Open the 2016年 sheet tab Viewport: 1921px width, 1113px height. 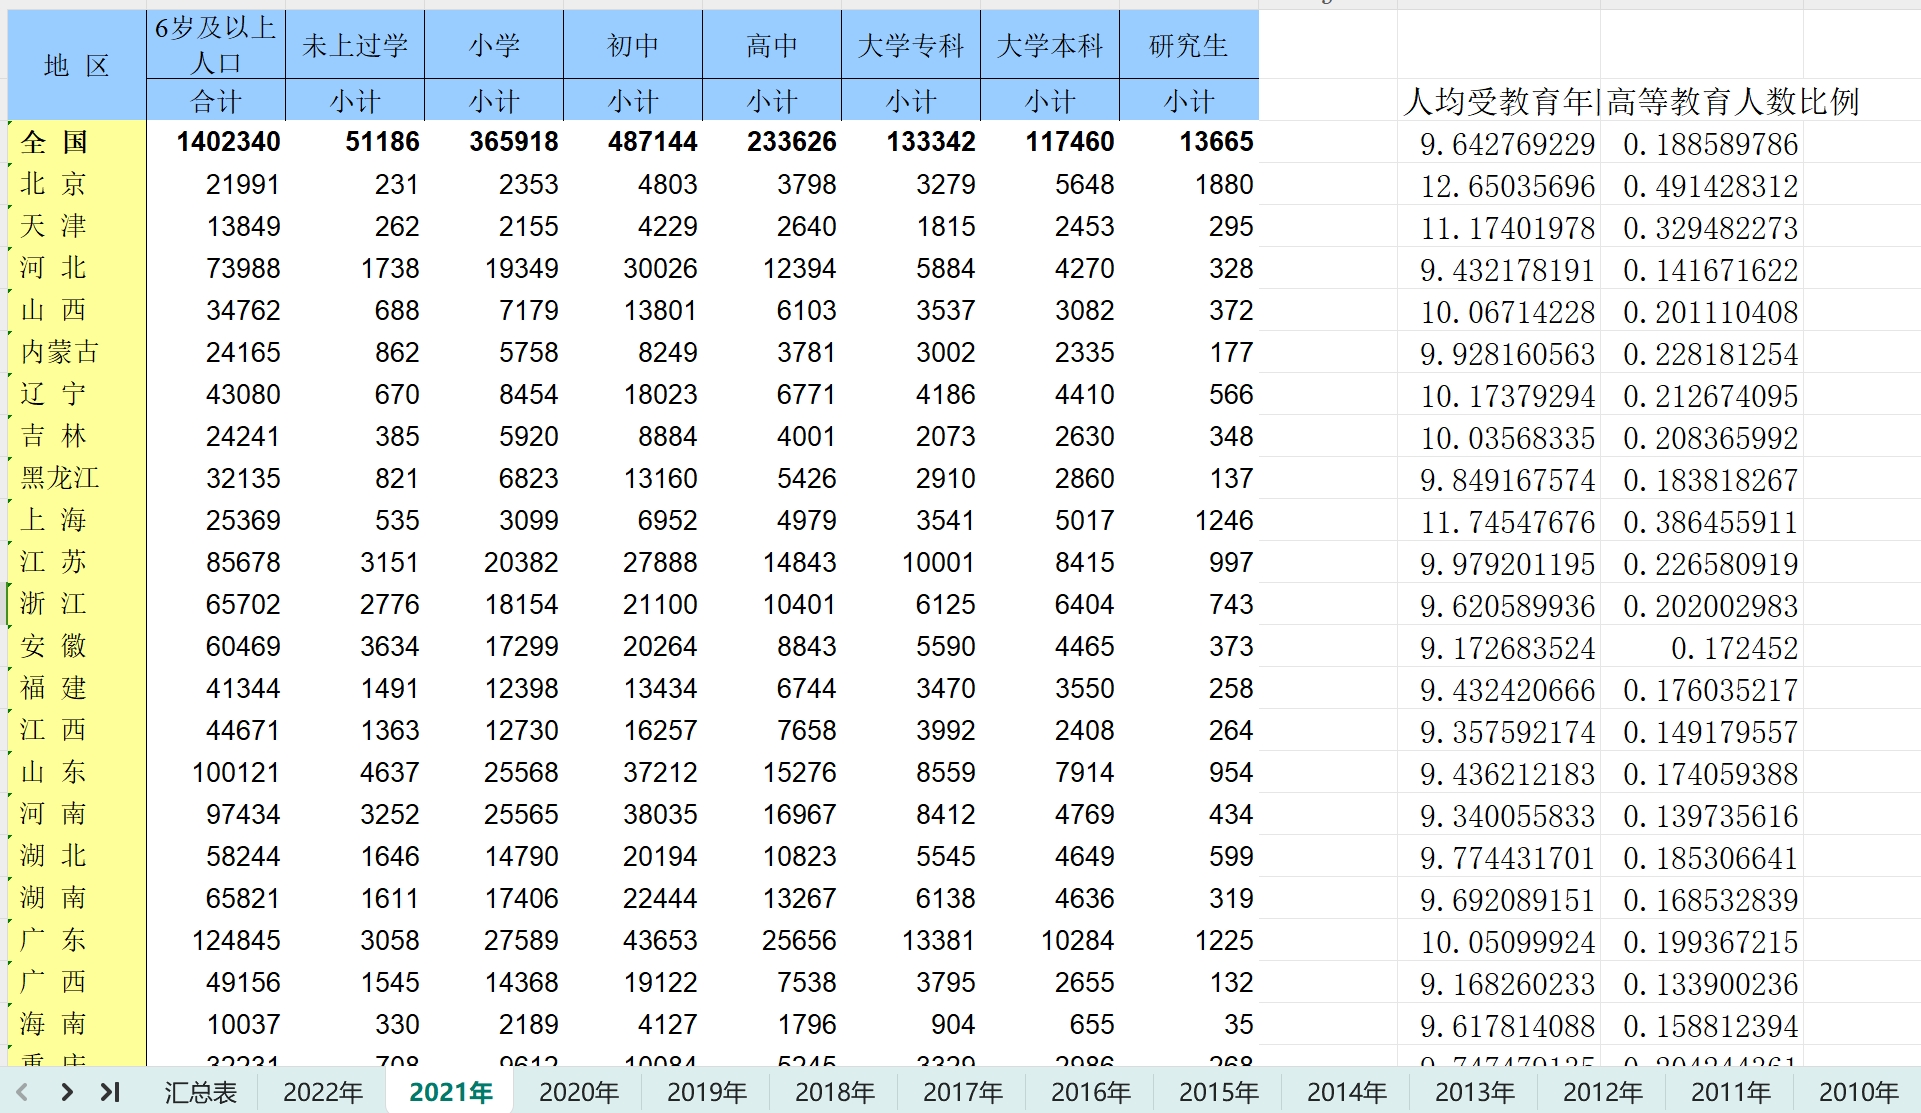1090,1091
